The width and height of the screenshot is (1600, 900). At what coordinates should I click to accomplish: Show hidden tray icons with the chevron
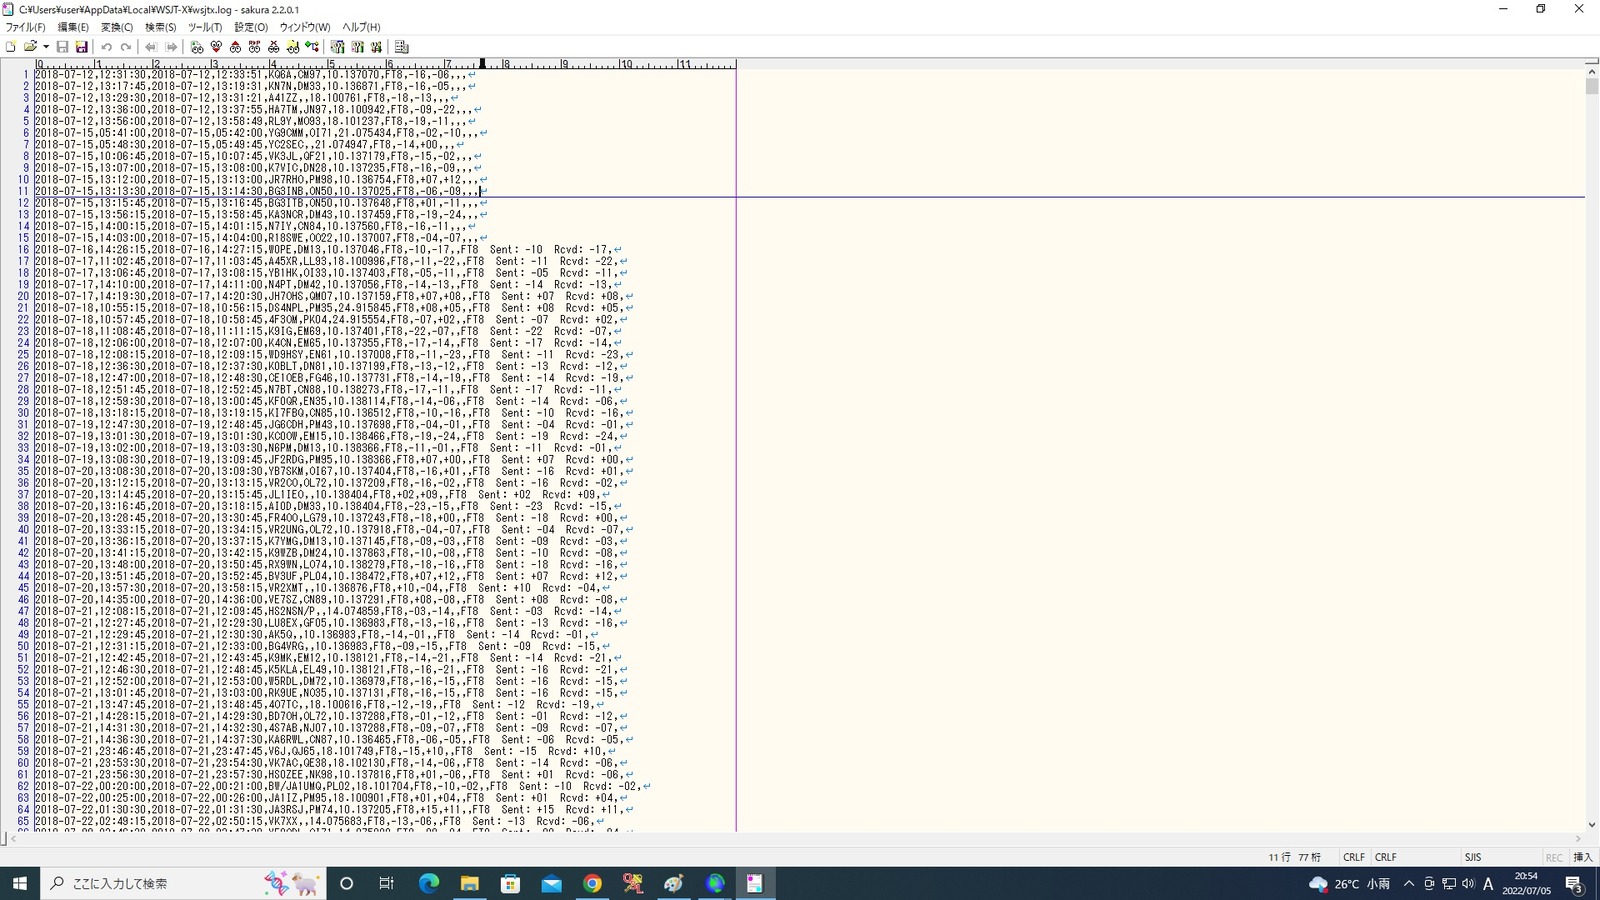click(x=1407, y=883)
